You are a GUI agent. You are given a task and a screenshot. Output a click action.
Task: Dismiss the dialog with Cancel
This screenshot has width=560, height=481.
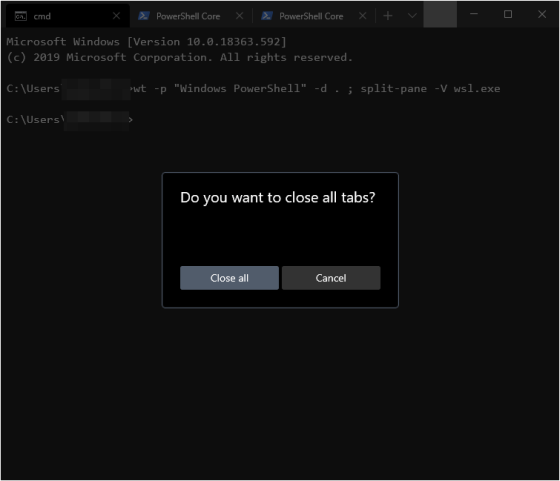coord(331,278)
